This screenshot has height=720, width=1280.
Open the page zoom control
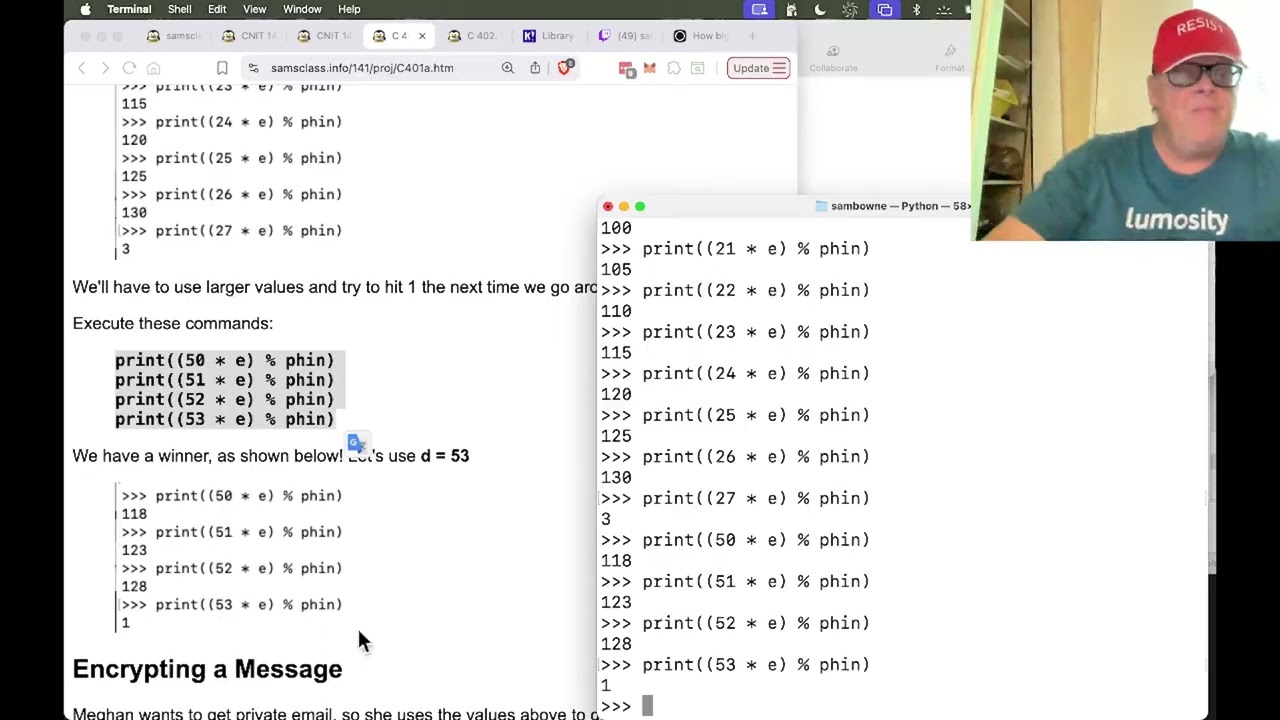pos(508,68)
